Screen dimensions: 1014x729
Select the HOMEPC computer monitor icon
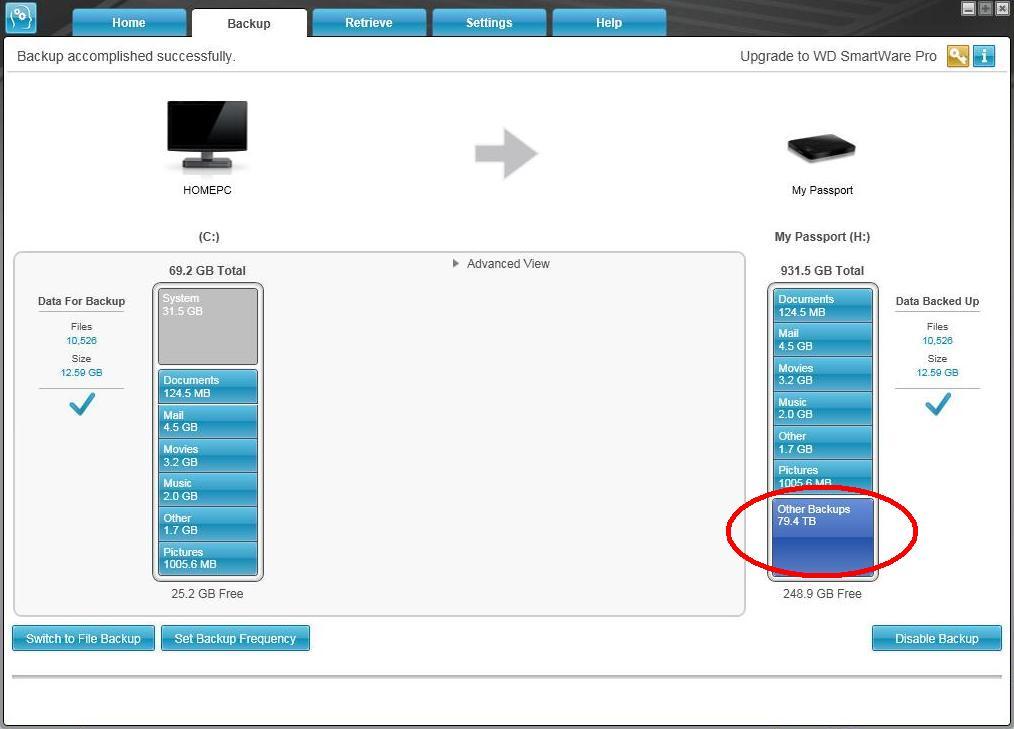[207, 135]
